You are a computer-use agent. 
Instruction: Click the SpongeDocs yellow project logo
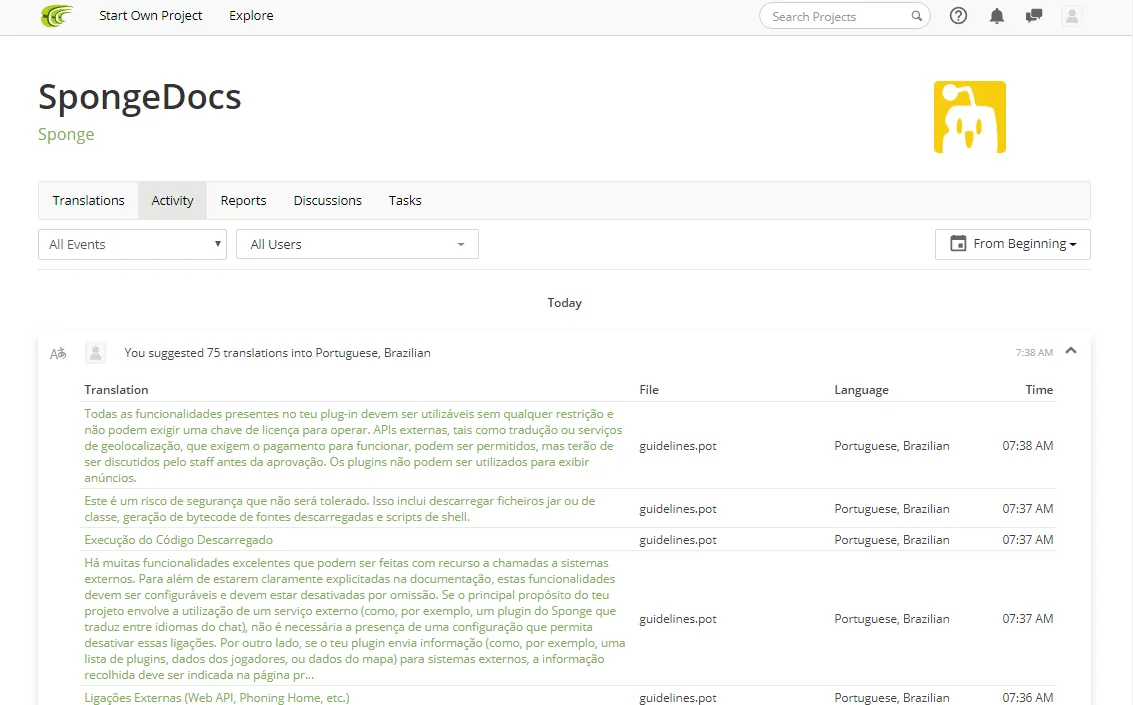tap(970, 117)
